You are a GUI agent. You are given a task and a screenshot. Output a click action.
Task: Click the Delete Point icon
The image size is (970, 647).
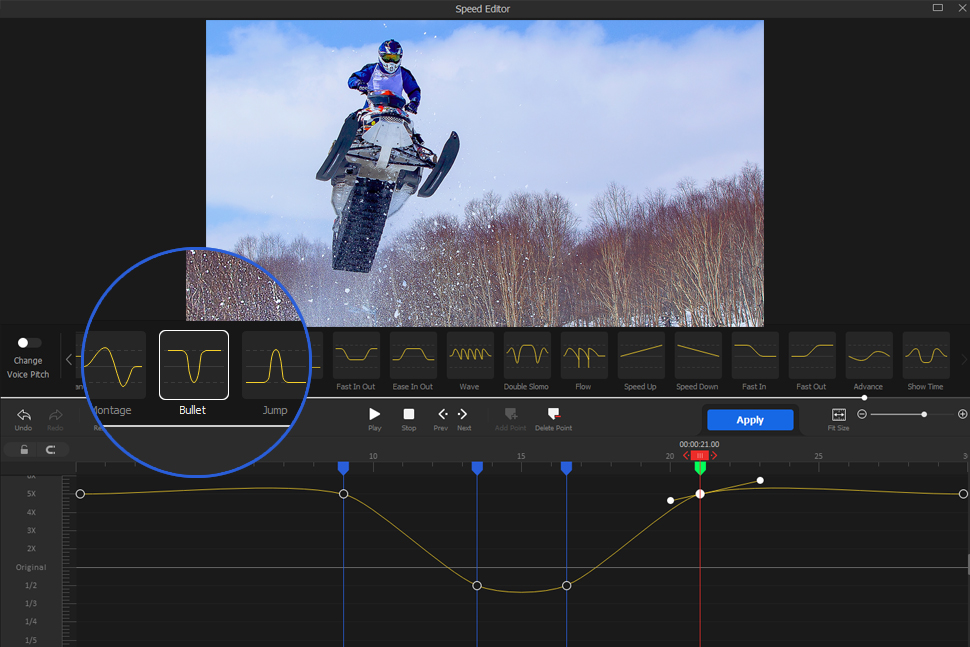(x=553, y=413)
